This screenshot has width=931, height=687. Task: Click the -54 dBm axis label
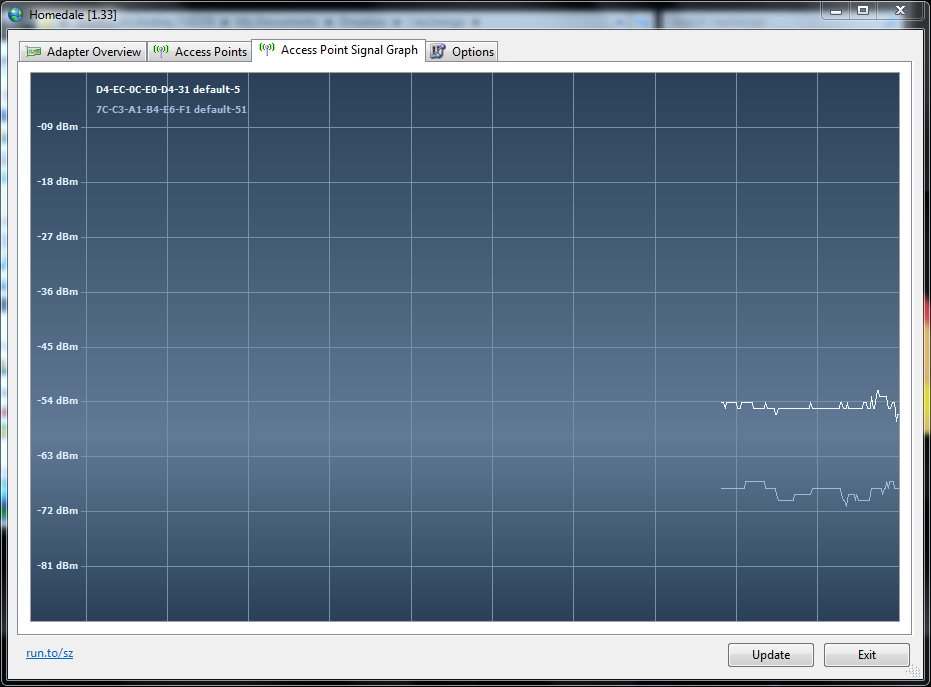(x=58, y=400)
